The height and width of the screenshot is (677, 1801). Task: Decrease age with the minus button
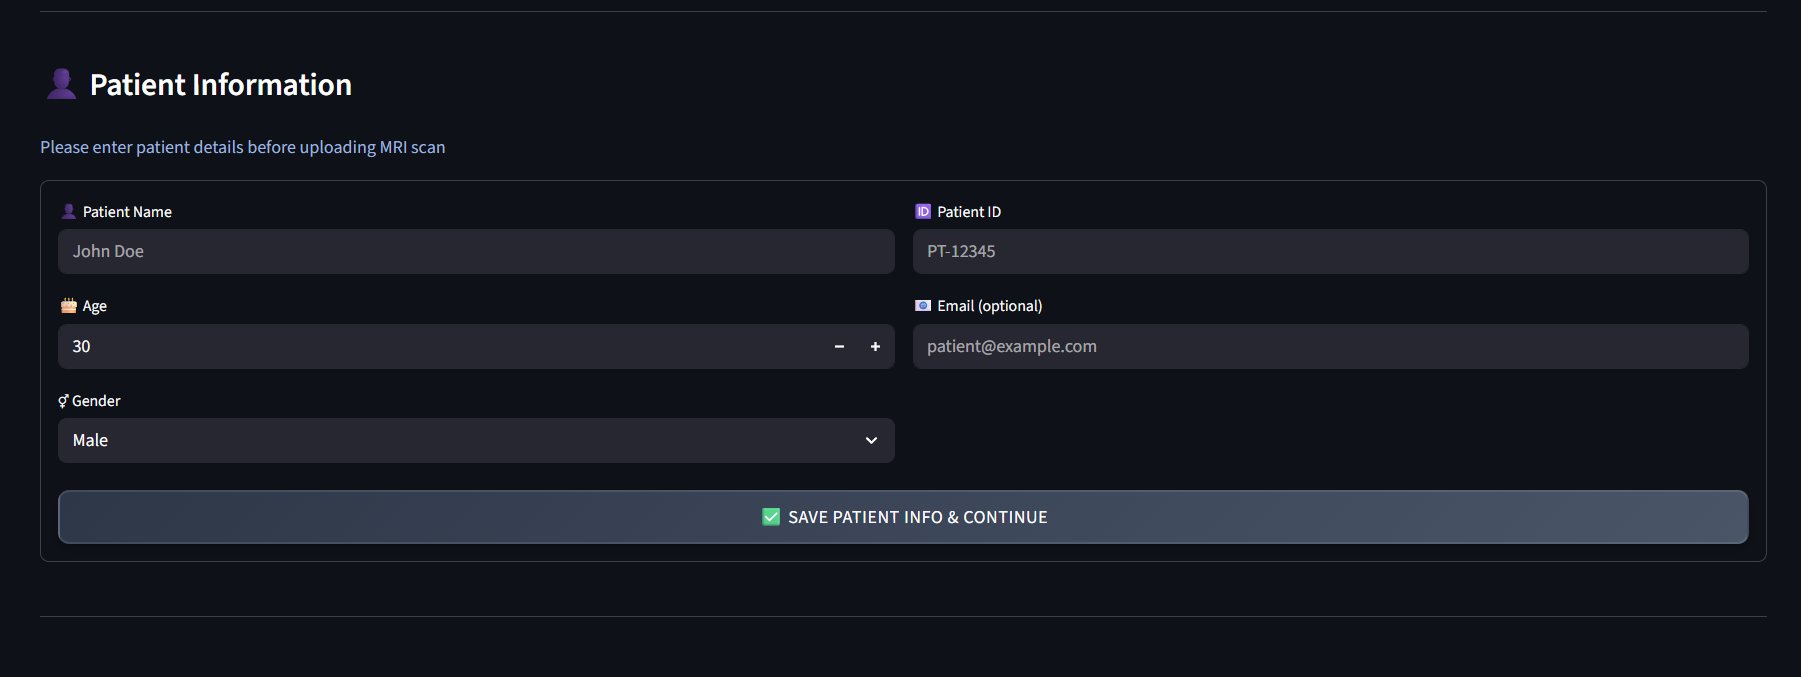[x=839, y=347]
